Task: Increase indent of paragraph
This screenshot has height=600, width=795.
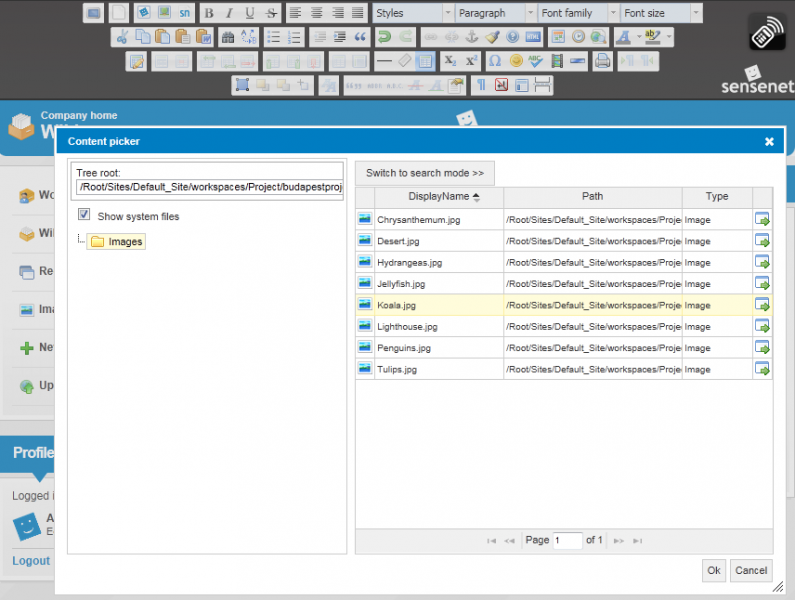Action: (340, 37)
